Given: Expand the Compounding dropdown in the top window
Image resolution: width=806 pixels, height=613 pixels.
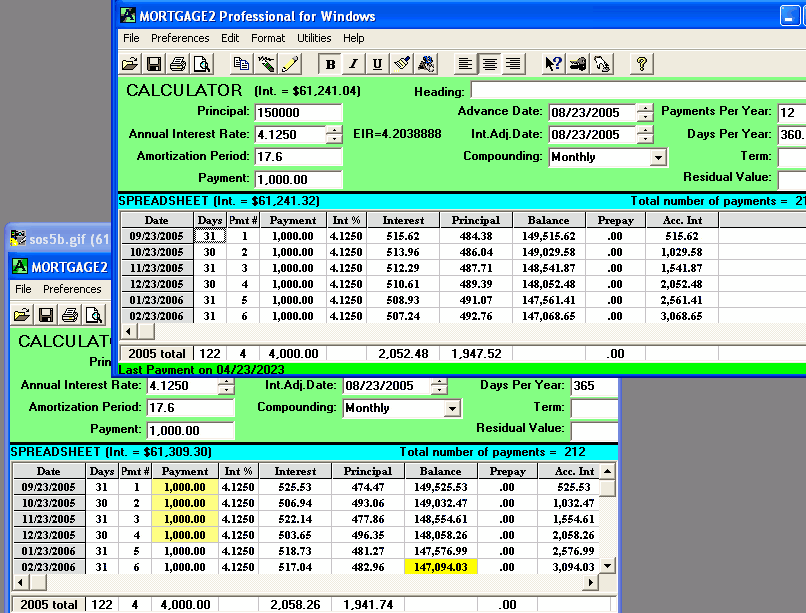Looking at the screenshot, I should tap(658, 157).
